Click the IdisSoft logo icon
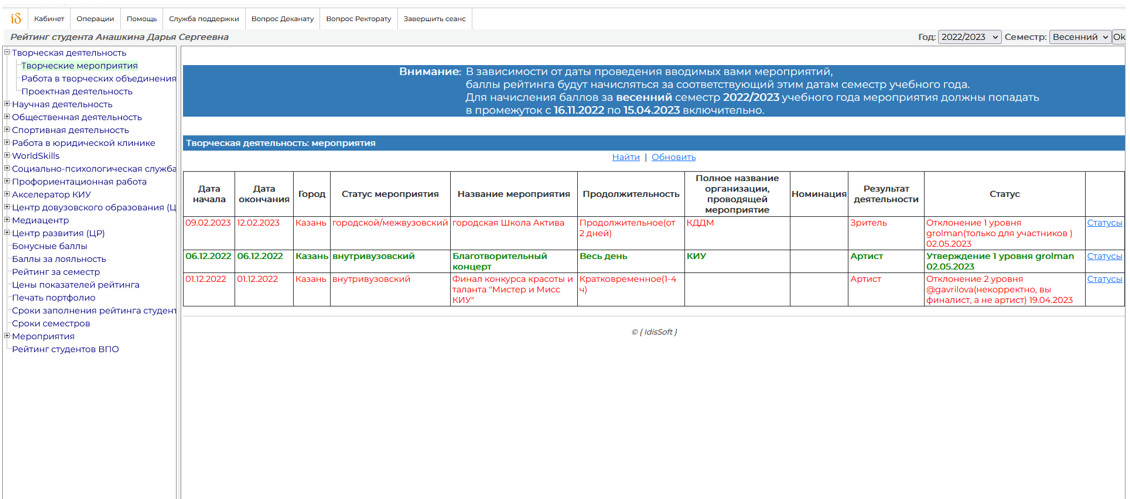Image resolution: width=1130 pixels, height=499 pixels. tap(15, 19)
